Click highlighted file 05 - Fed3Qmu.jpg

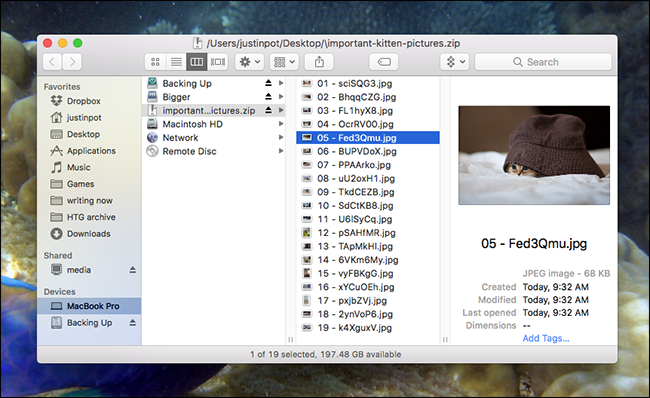click(x=368, y=138)
